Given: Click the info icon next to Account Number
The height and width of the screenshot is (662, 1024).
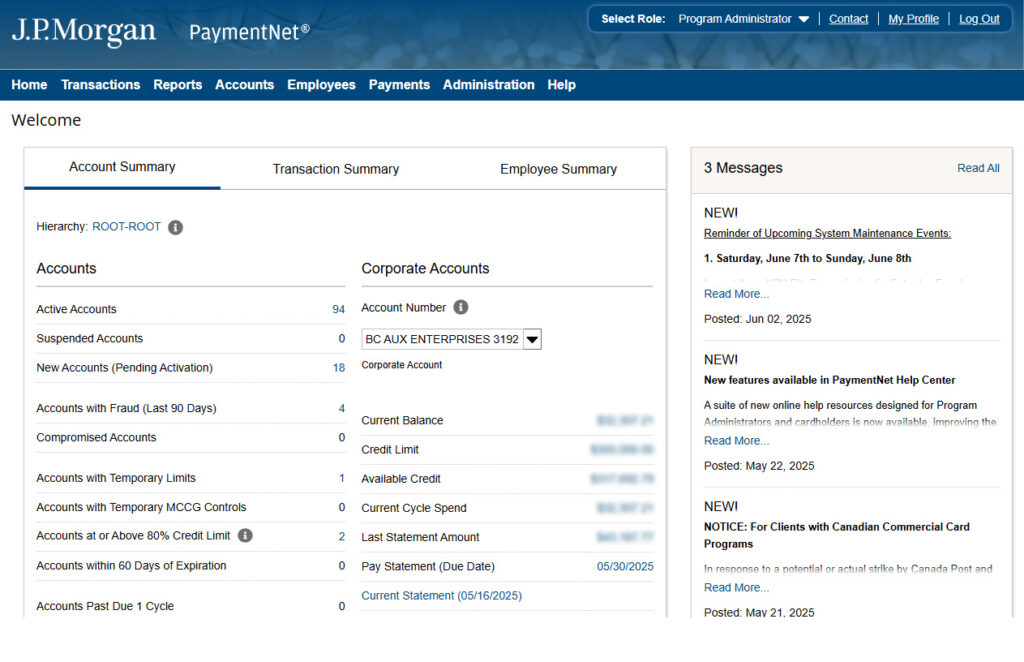Looking at the screenshot, I should (460, 308).
